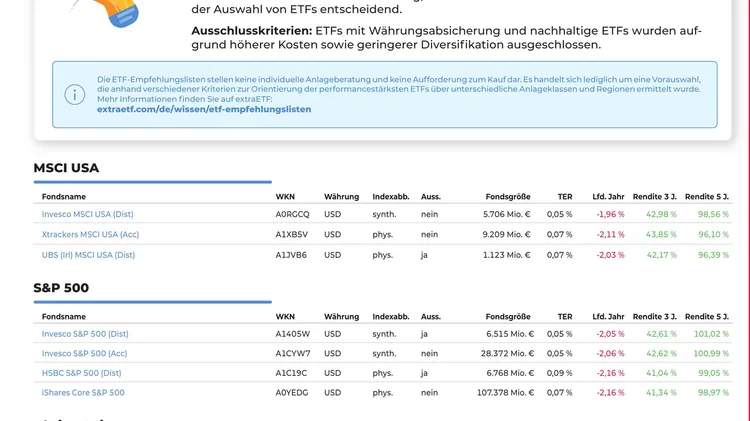The image size is (750, 421).
Task: Open the extraetf.com/de/wissen/etf-empfehlungslisten link
Action: 204,109
